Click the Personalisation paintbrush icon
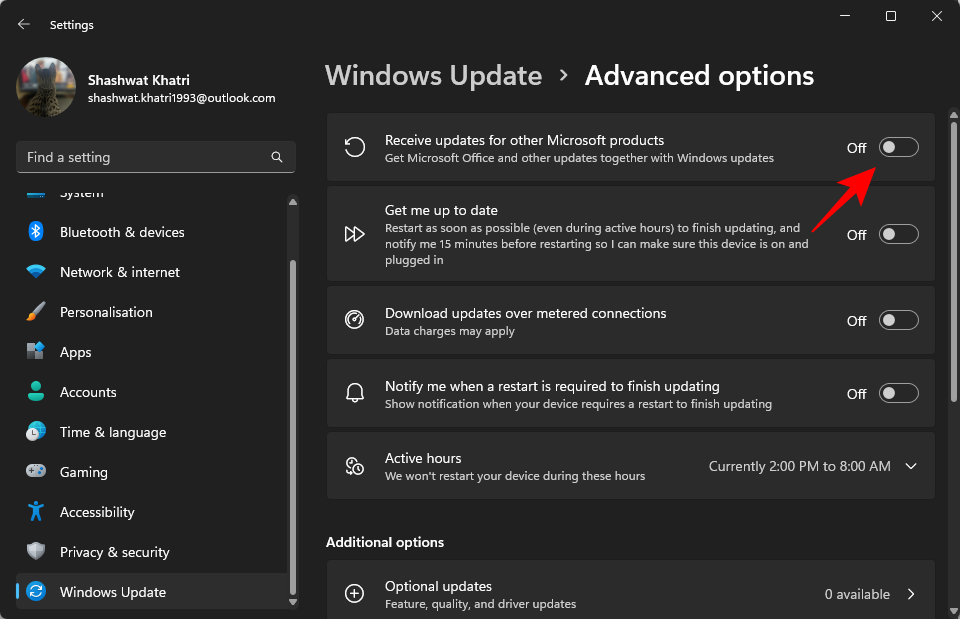960x619 pixels. tap(36, 312)
